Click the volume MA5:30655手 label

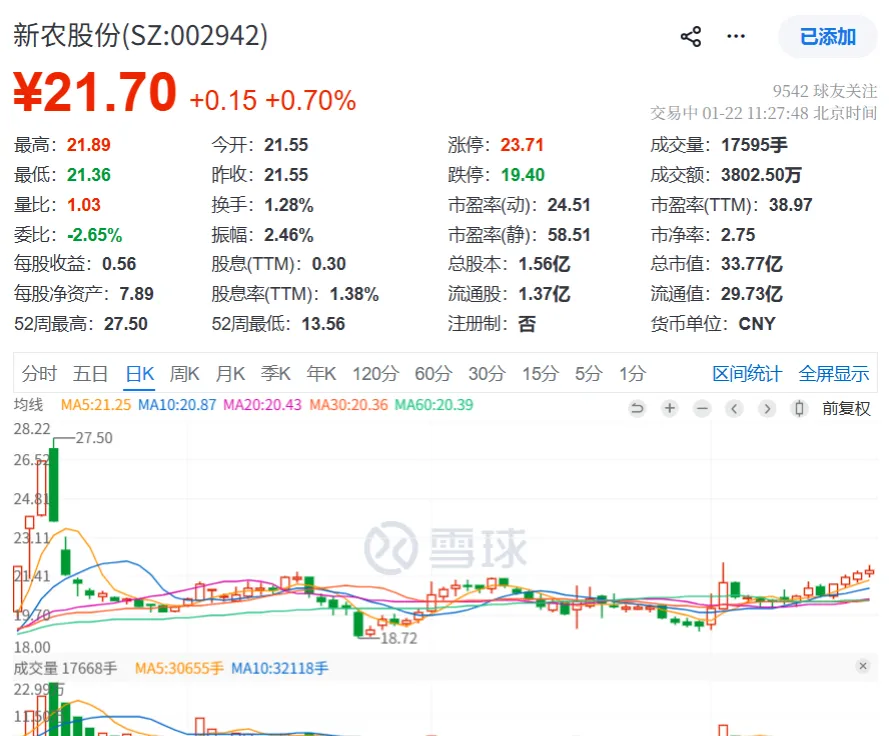[179, 669]
